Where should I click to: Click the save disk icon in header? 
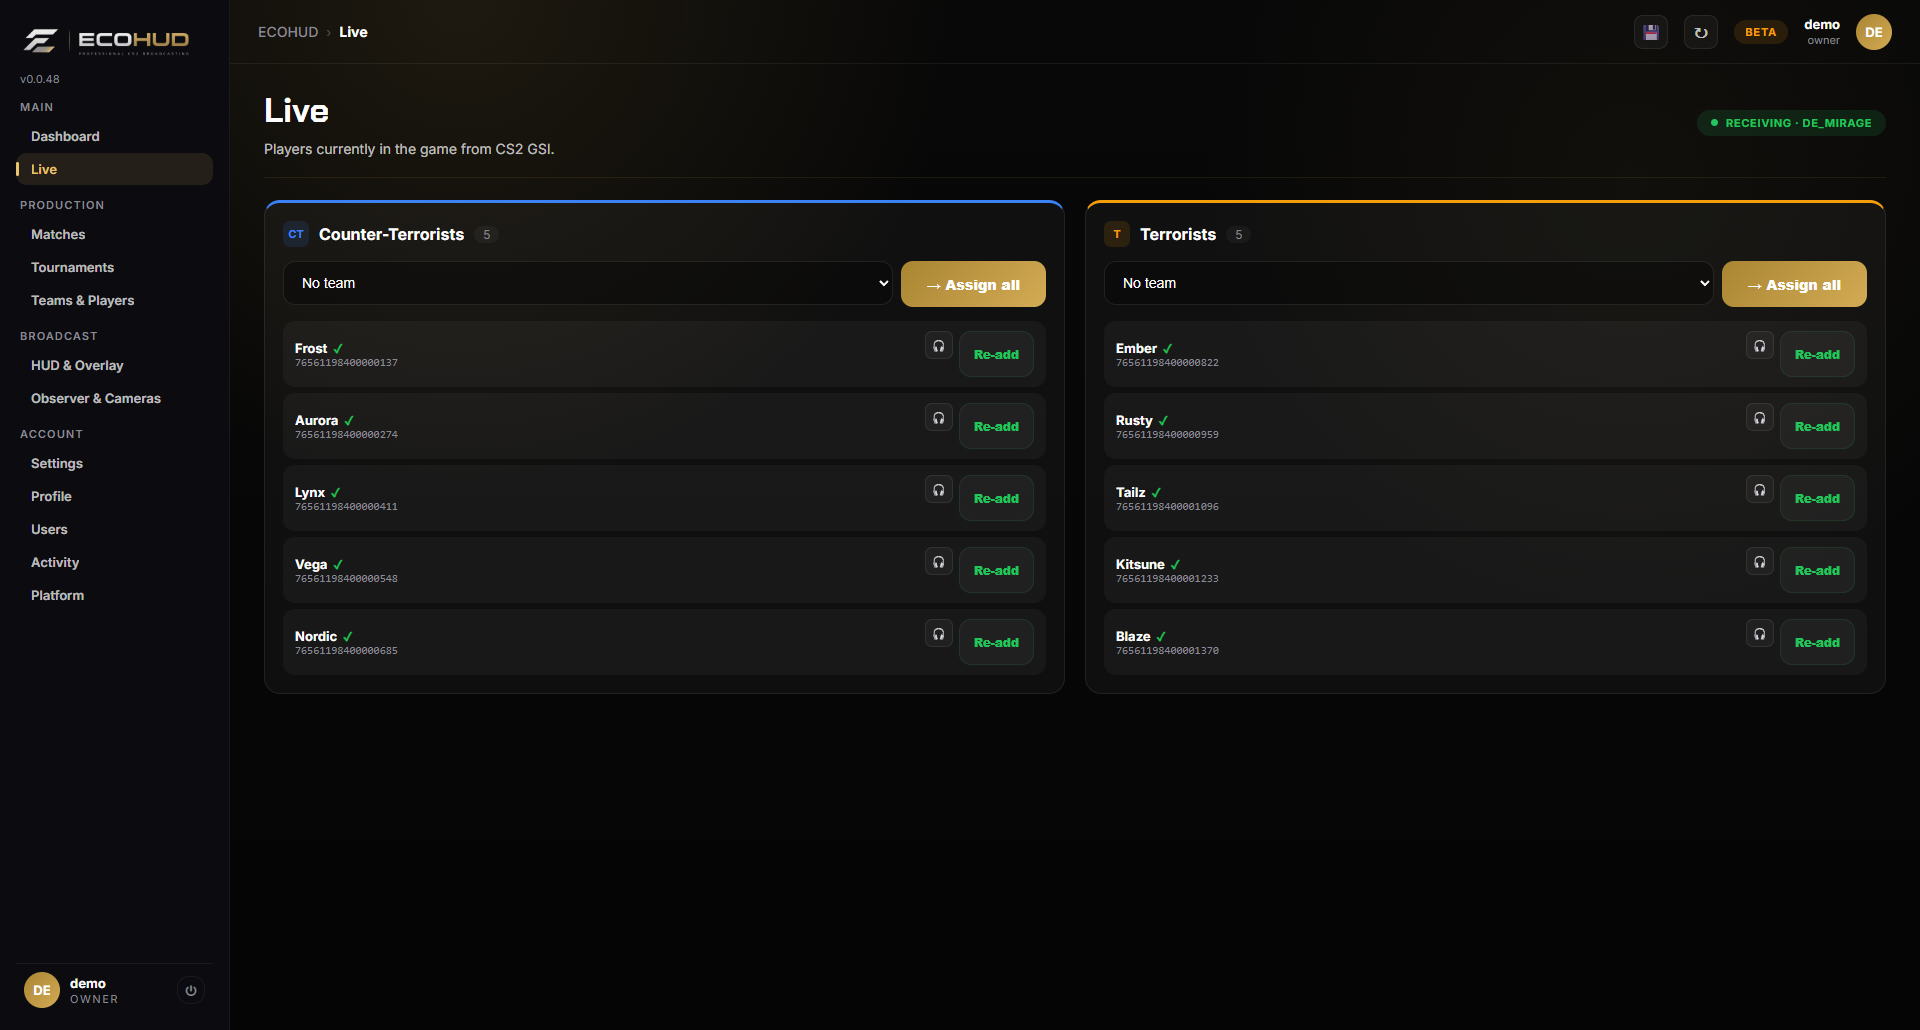point(1651,32)
